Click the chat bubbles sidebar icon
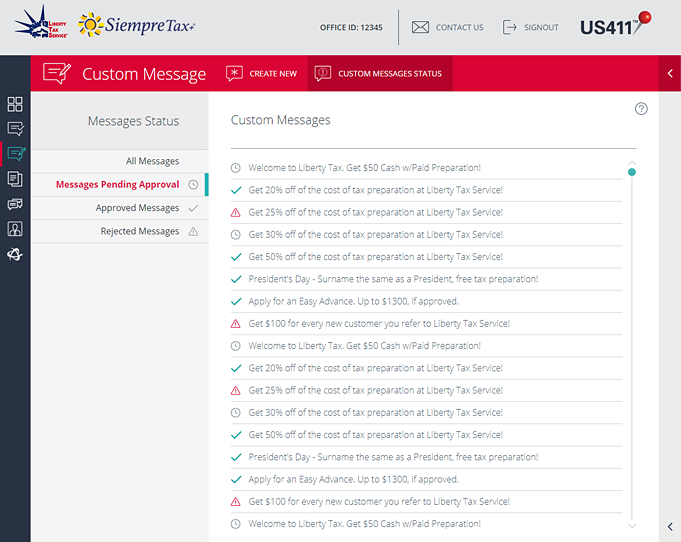The height and width of the screenshot is (542, 681). point(15,204)
